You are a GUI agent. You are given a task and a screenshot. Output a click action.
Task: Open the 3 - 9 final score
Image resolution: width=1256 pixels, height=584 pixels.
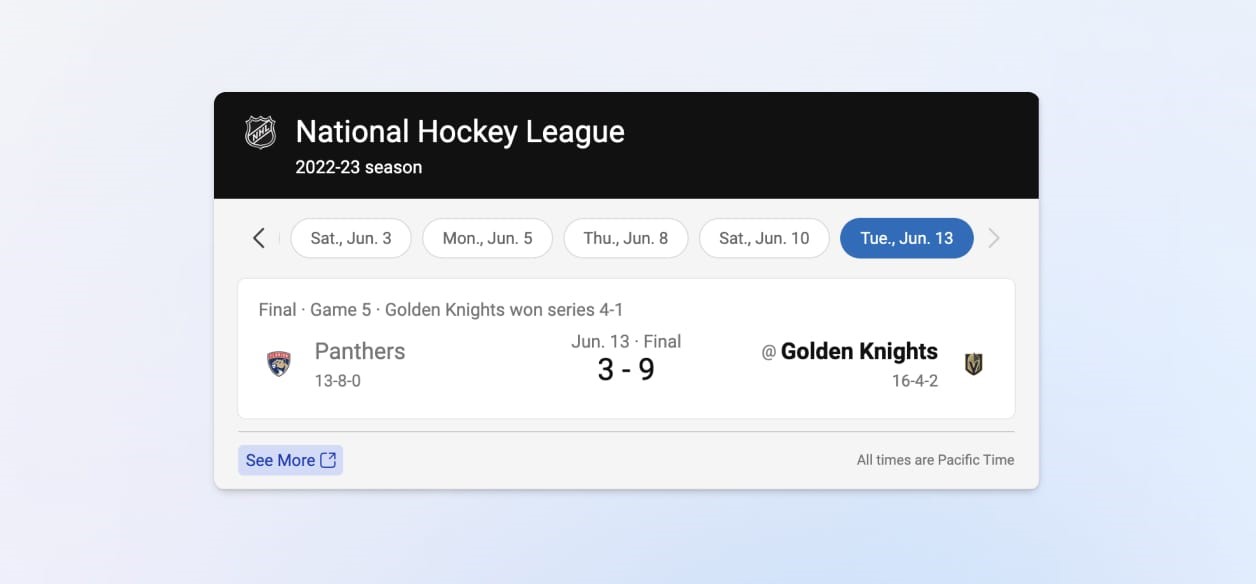(x=626, y=370)
